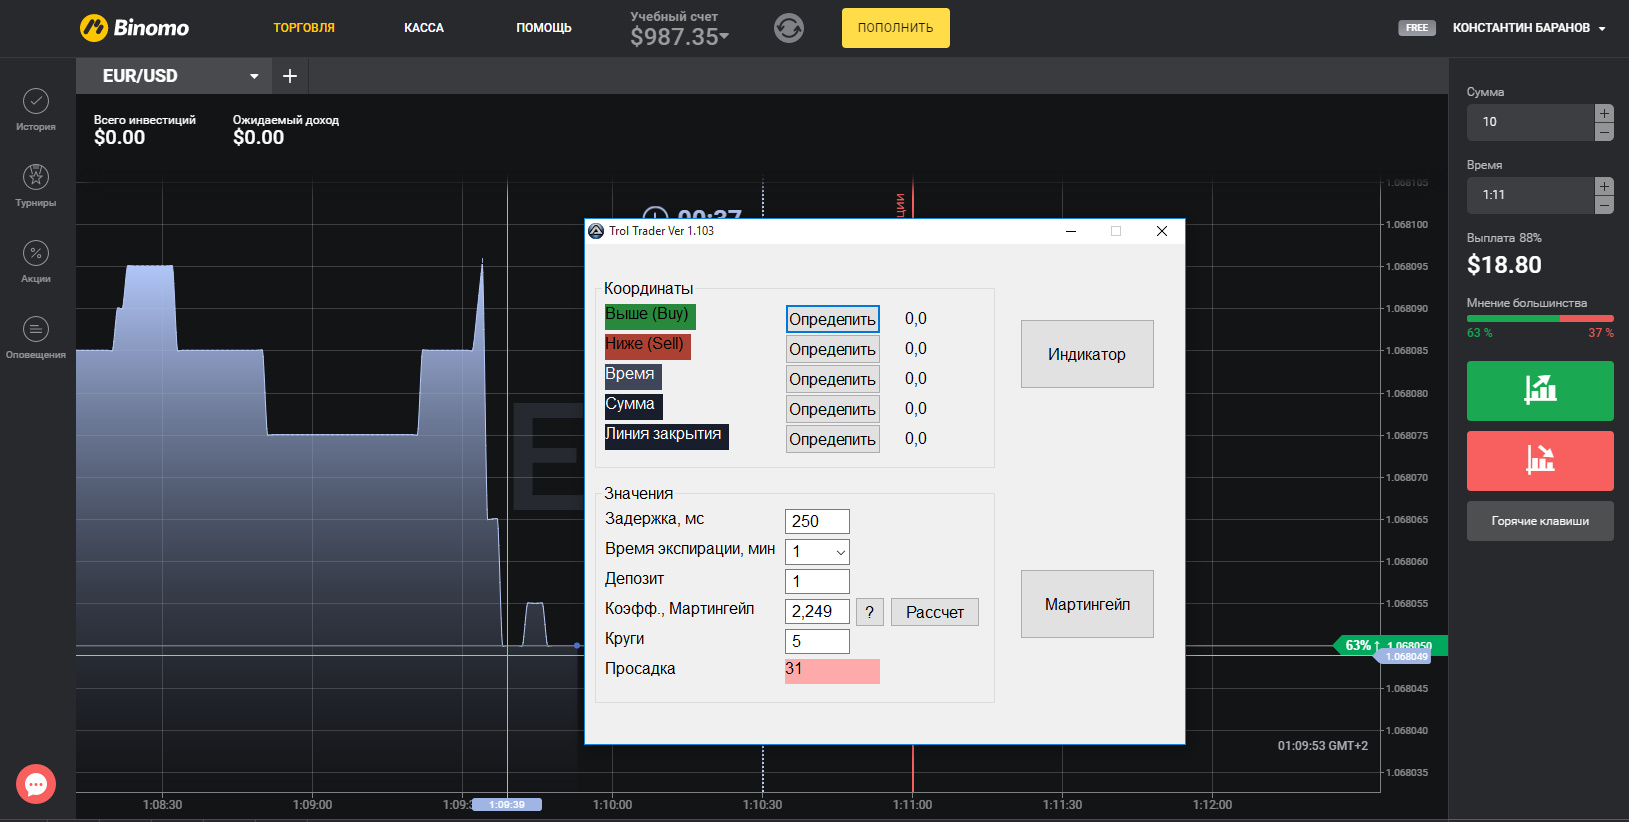This screenshot has height=822, width=1629.
Task: Increase the Время value with plus
Action: coord(1604,186)
